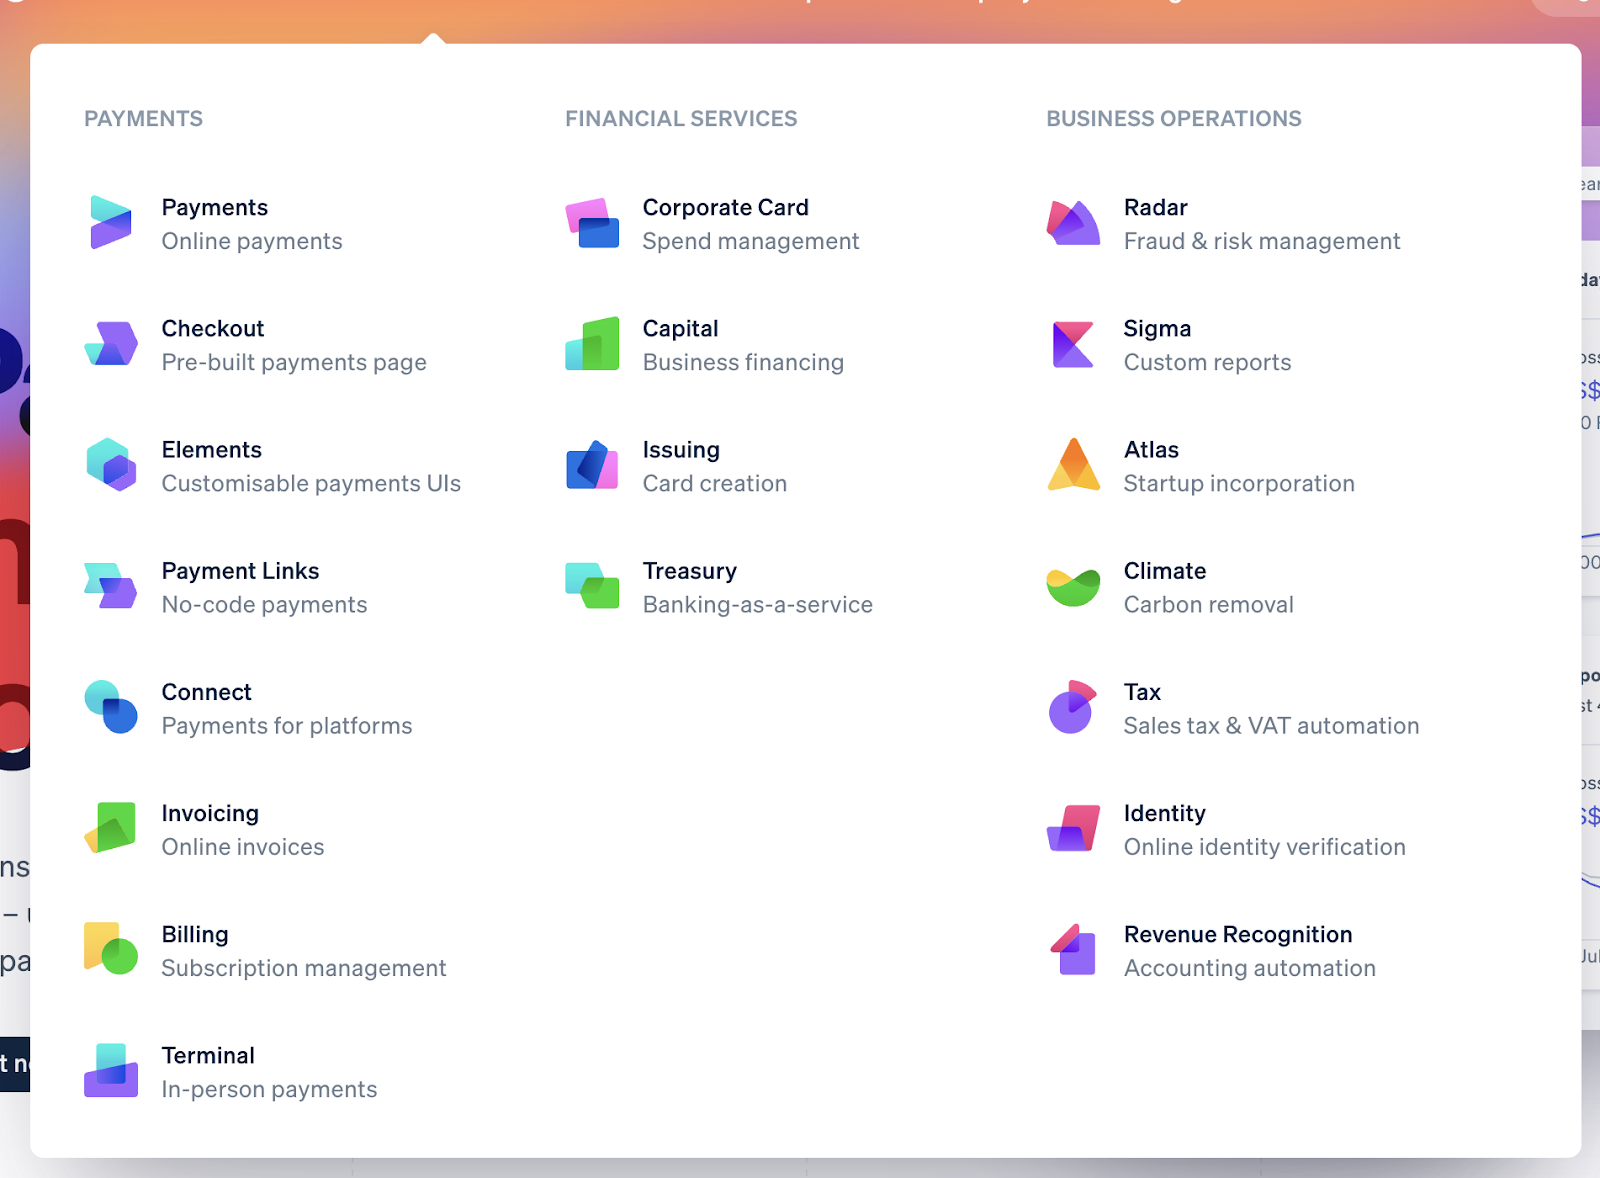
Task: Open the Invoicing menu link
Action: [x=210, y=813]
